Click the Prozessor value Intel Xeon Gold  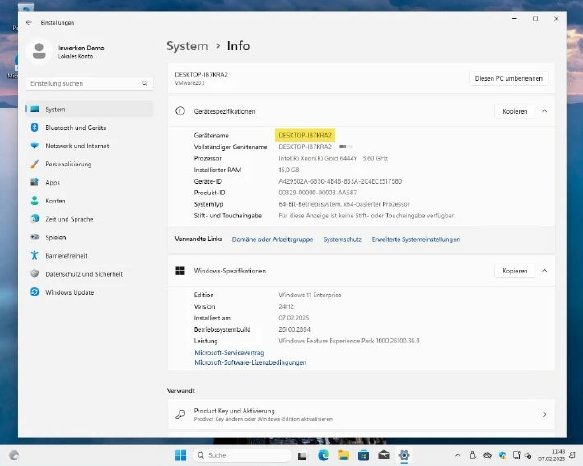[x=333, y=158]
